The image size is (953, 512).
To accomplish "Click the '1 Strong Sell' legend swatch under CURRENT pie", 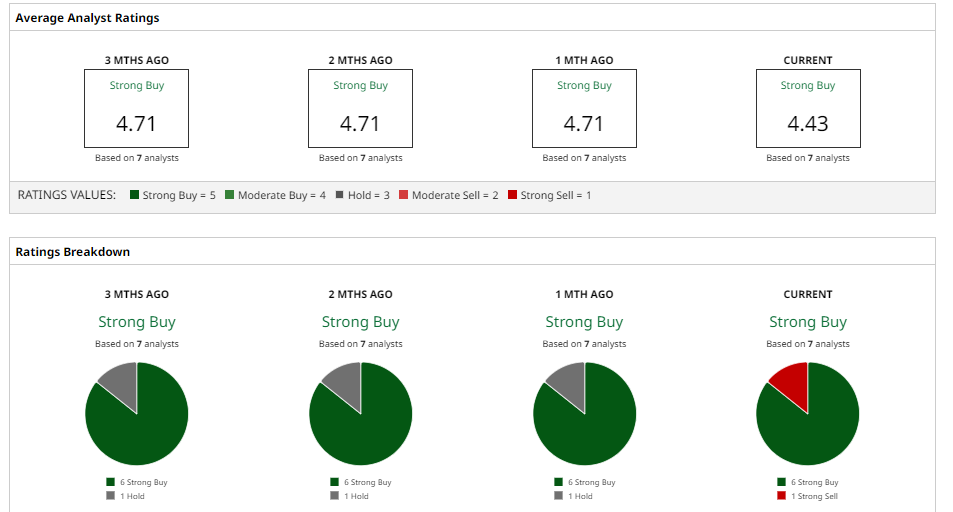I will [x=782, y=496].
